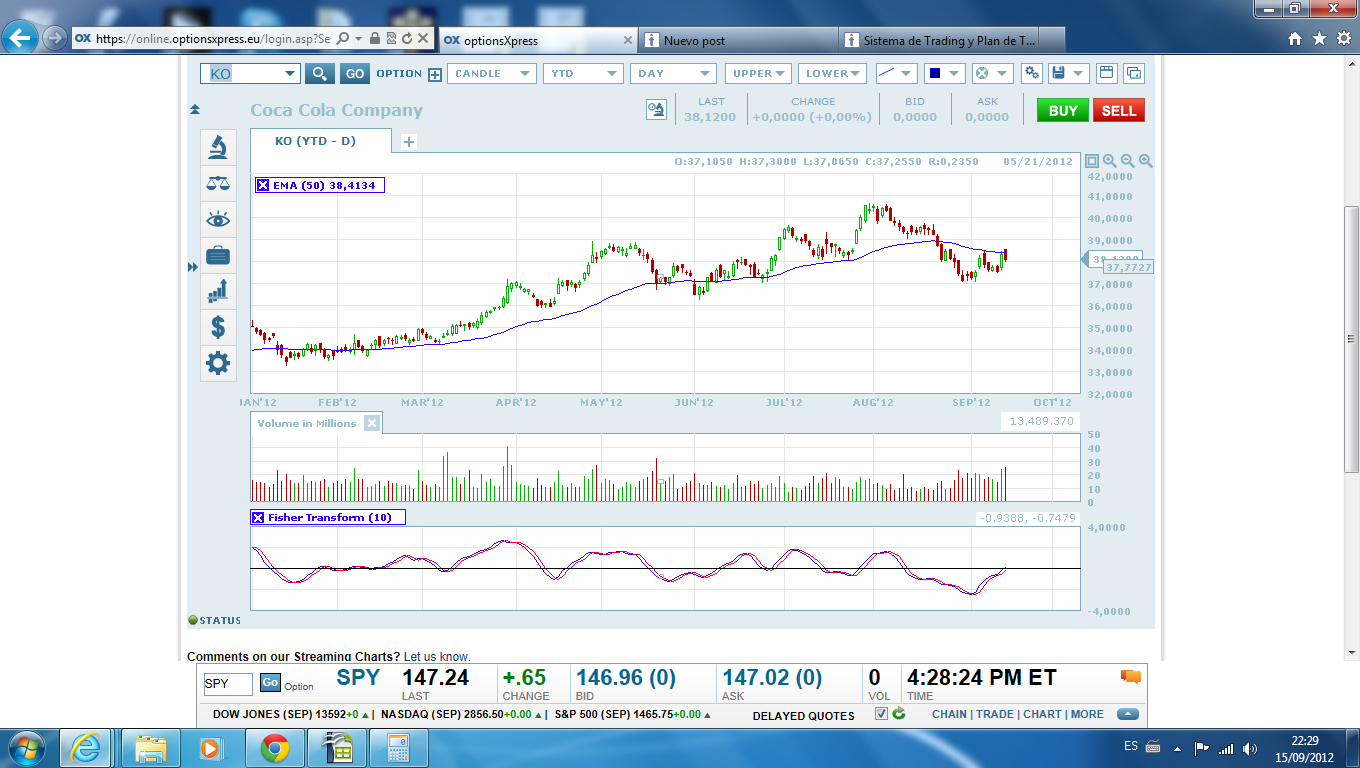Remove the Fisher Transform (10) indicator via X box
This screenshot has height=768, width=1360.
259,518
